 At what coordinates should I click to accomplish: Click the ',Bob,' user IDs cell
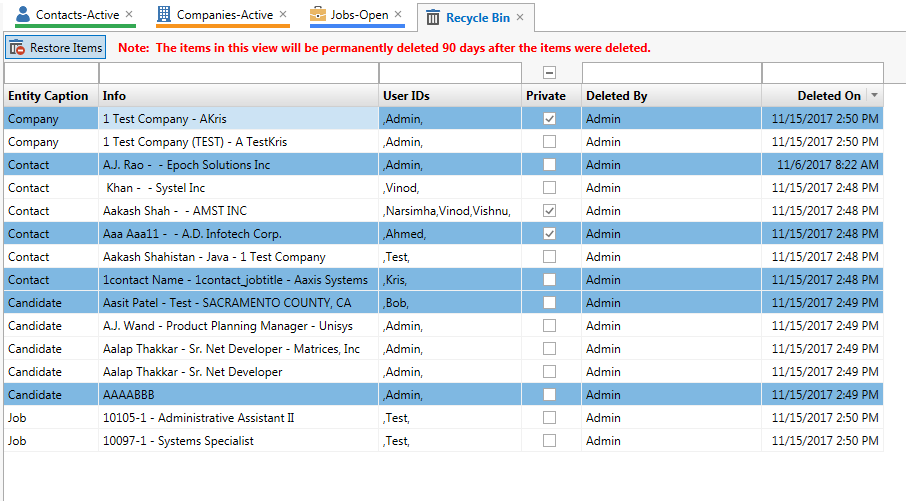tap(450, 303)
